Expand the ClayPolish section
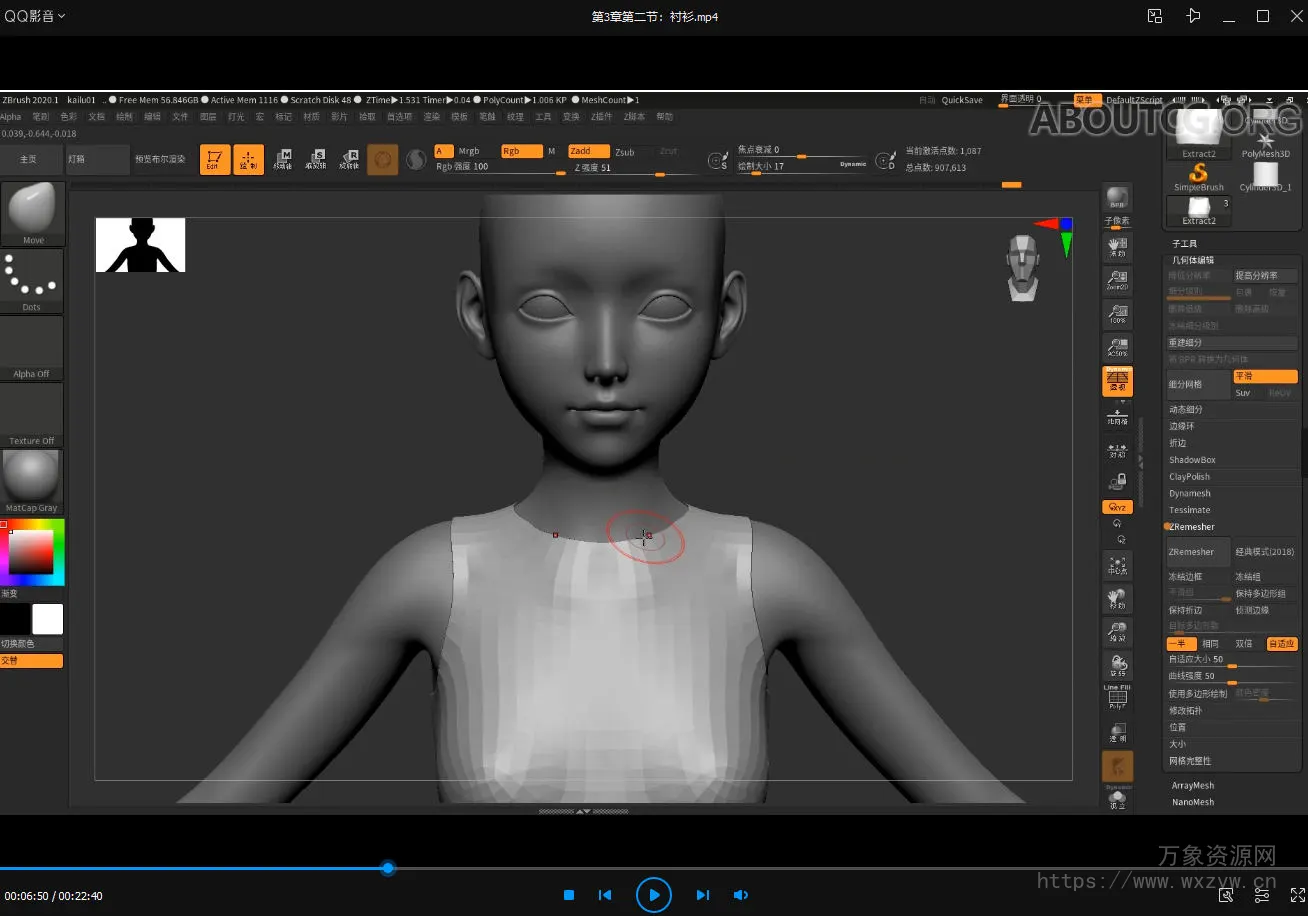 [1190, 477]
